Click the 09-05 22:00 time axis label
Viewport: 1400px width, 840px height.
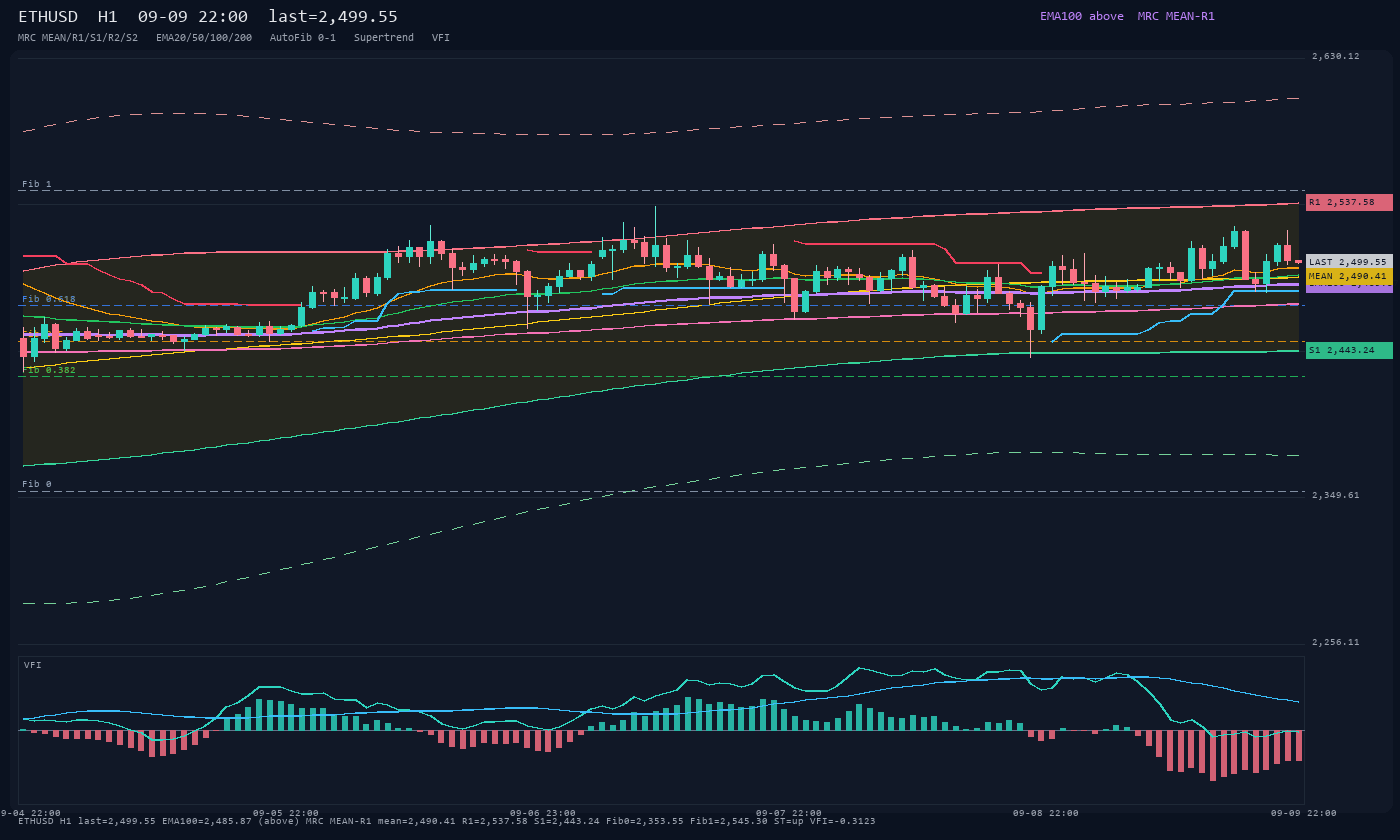286,813
